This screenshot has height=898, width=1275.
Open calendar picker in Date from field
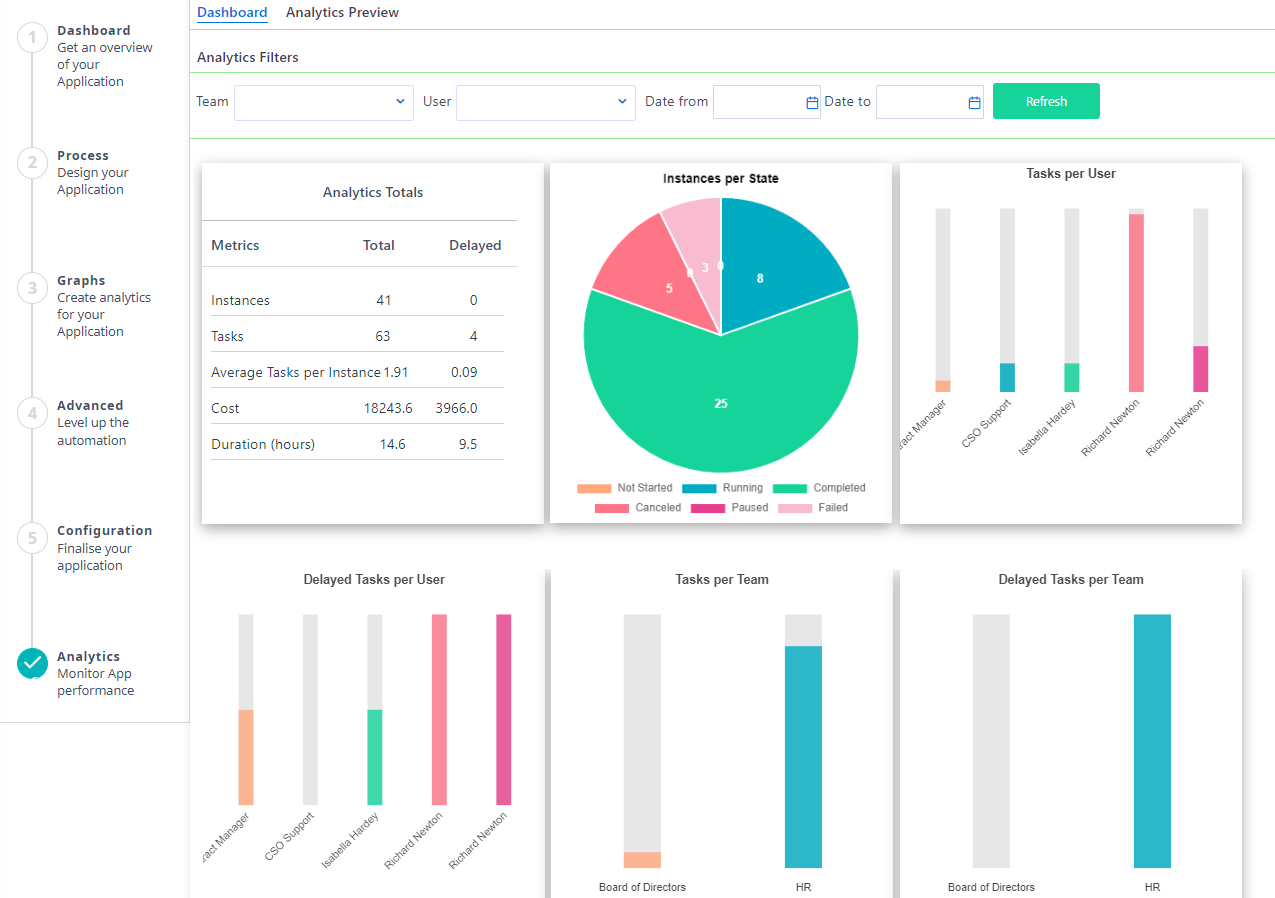(812, 102)
